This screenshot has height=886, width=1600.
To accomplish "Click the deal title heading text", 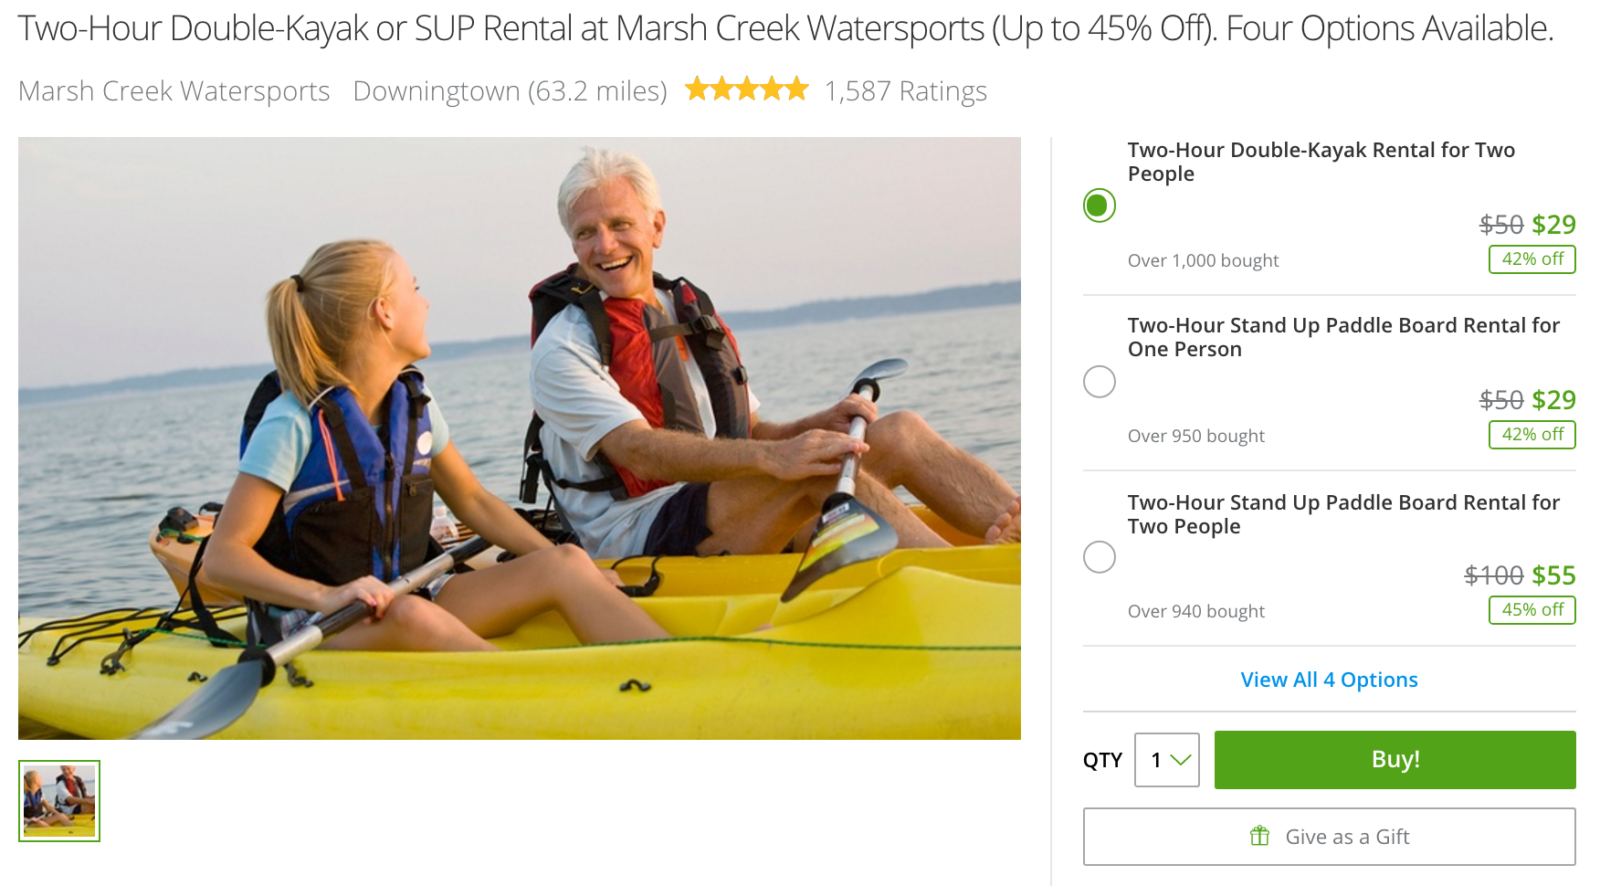I will tap(785, 28).
